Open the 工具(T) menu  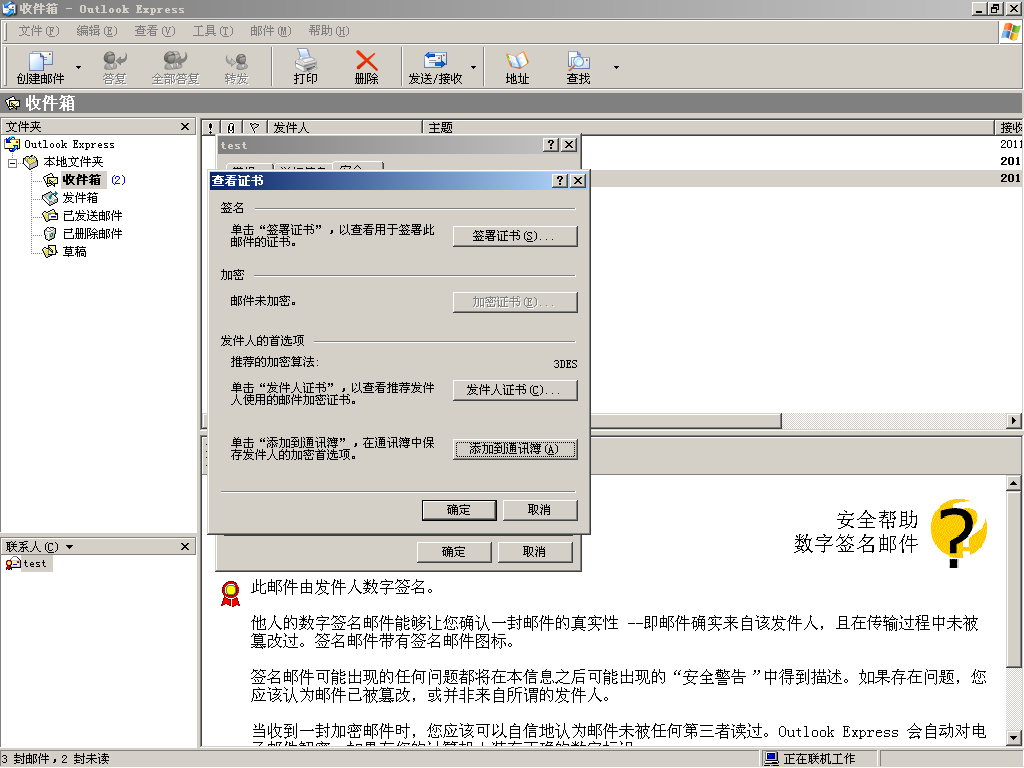coord(212,31)
